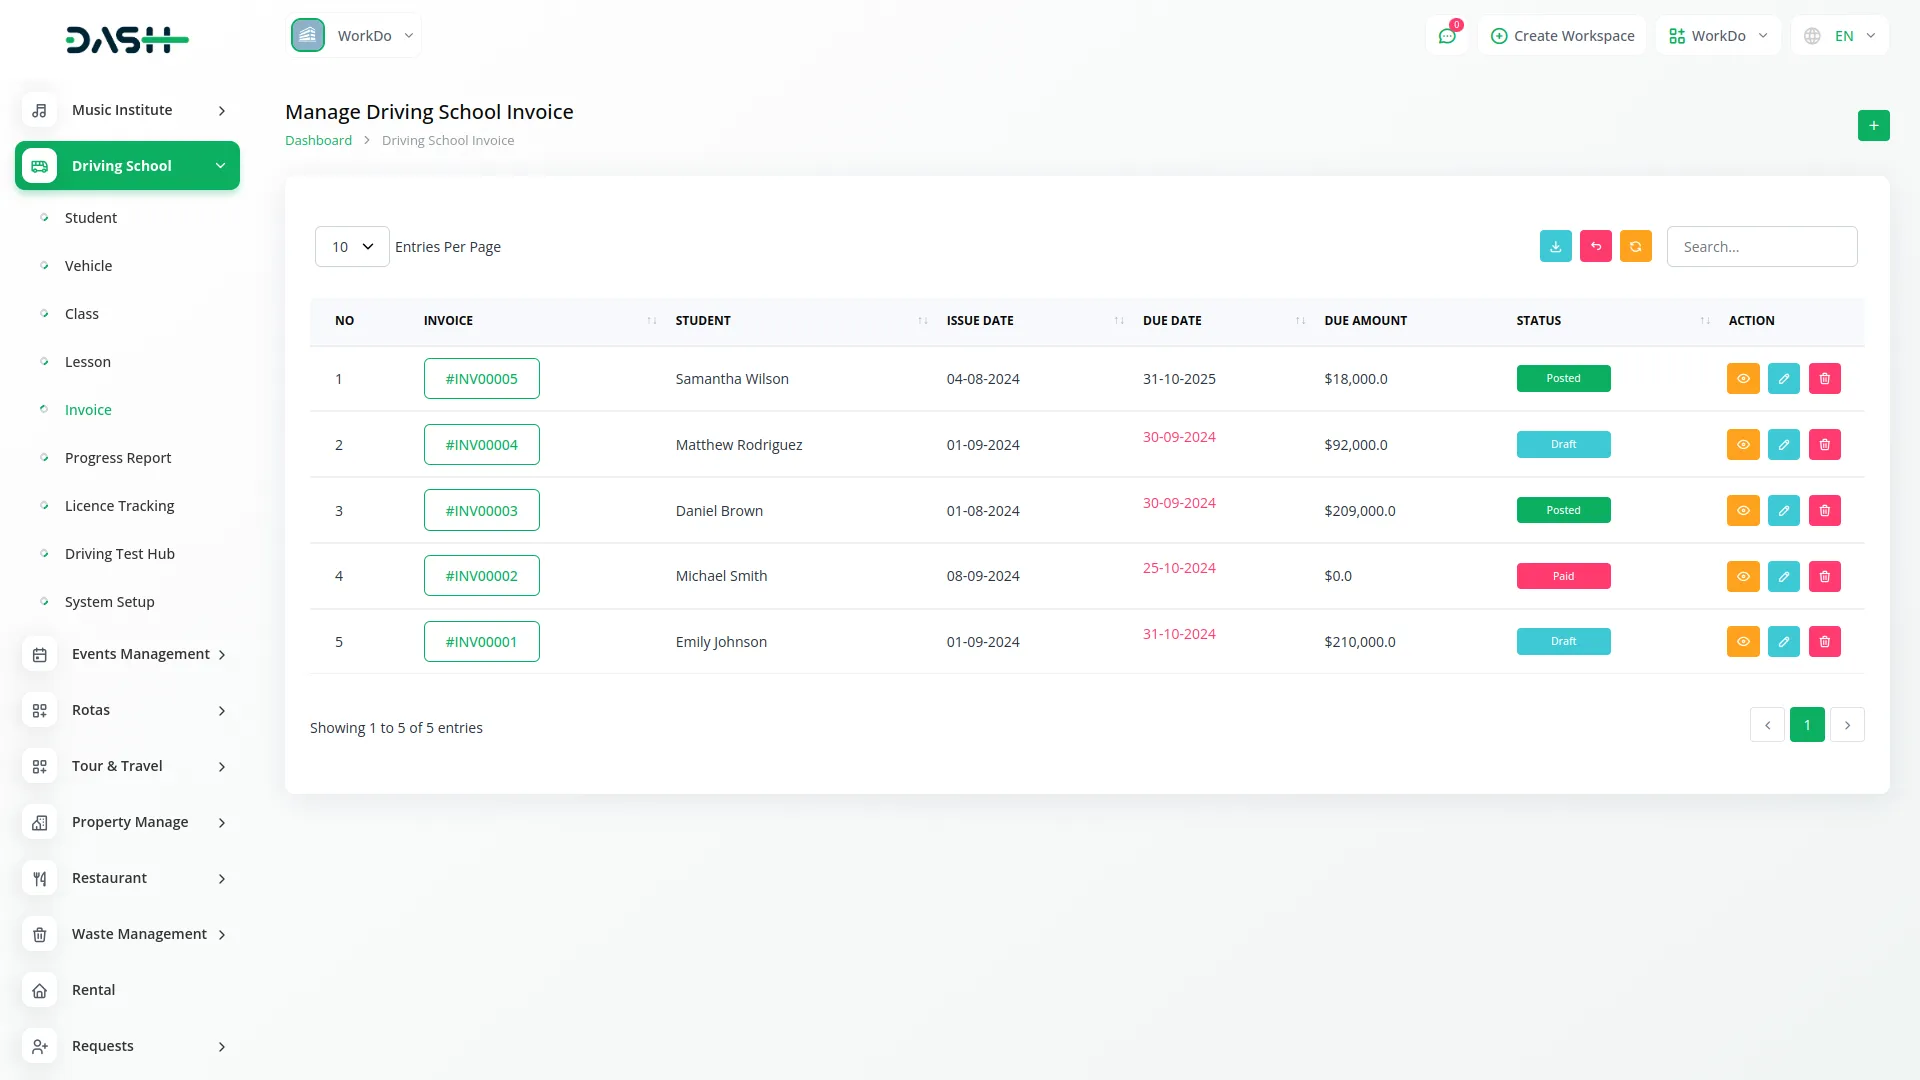View Samantha Wilson's invoice with eye icon
The image size is (1920, 1080).
pyautogui.click(x=1742, y=379)
